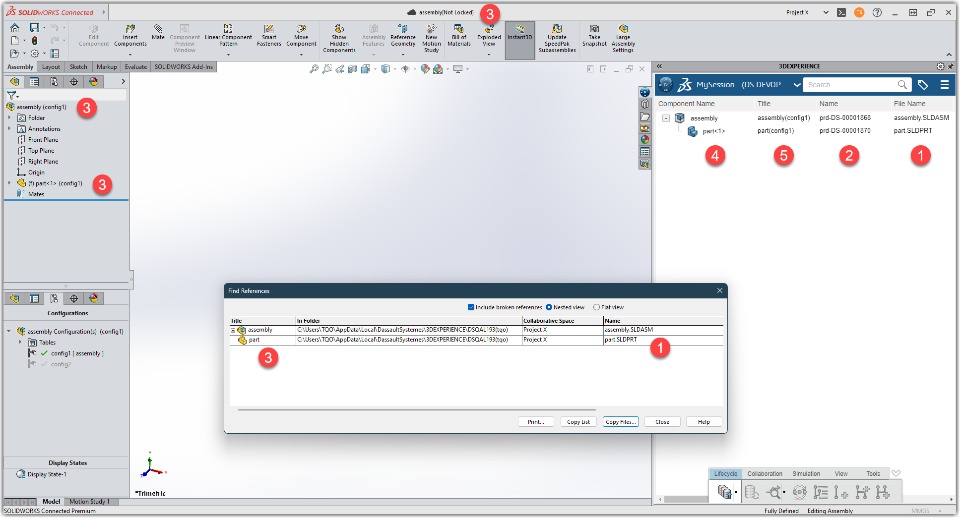The image size is (960, 518).
Task: Click the Print button in Find References
Action: 536,422
